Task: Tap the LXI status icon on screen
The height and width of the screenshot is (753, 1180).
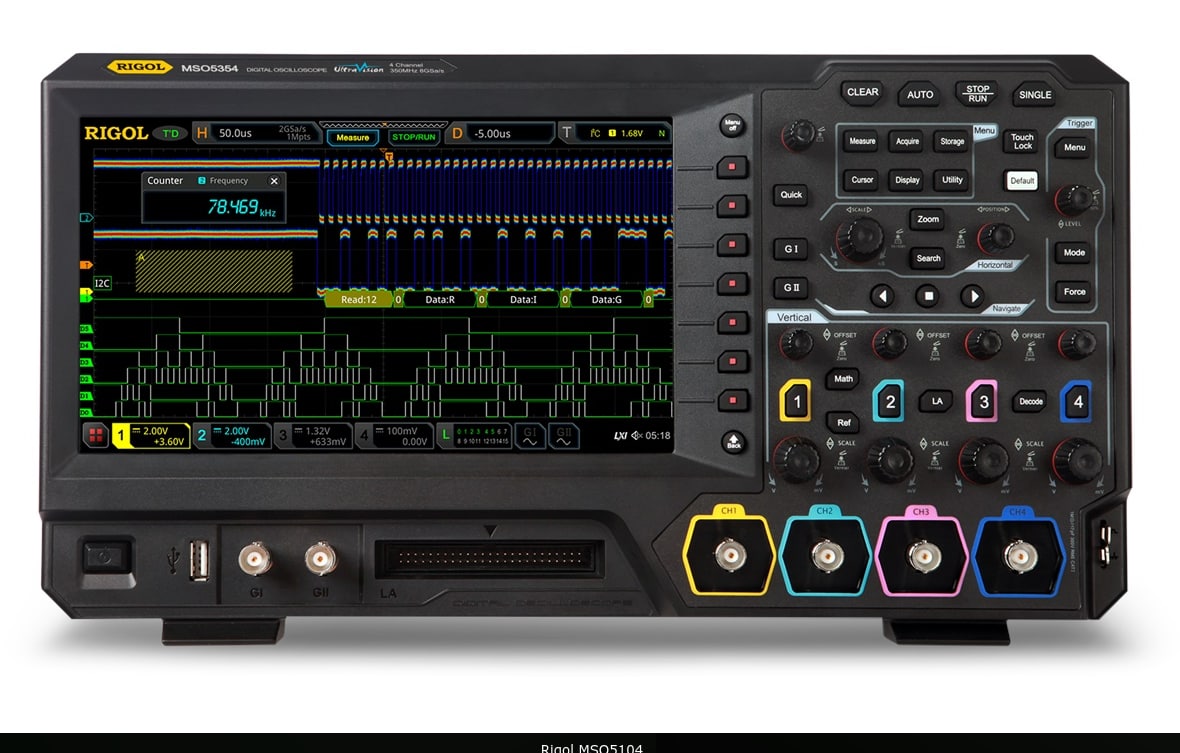Action: click(620, 436)
